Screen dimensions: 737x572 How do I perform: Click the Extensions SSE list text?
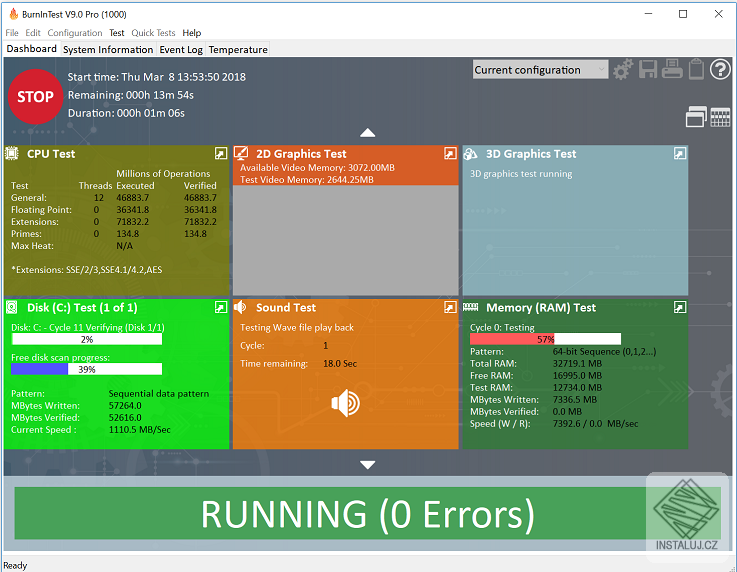(x=86, y=270)
